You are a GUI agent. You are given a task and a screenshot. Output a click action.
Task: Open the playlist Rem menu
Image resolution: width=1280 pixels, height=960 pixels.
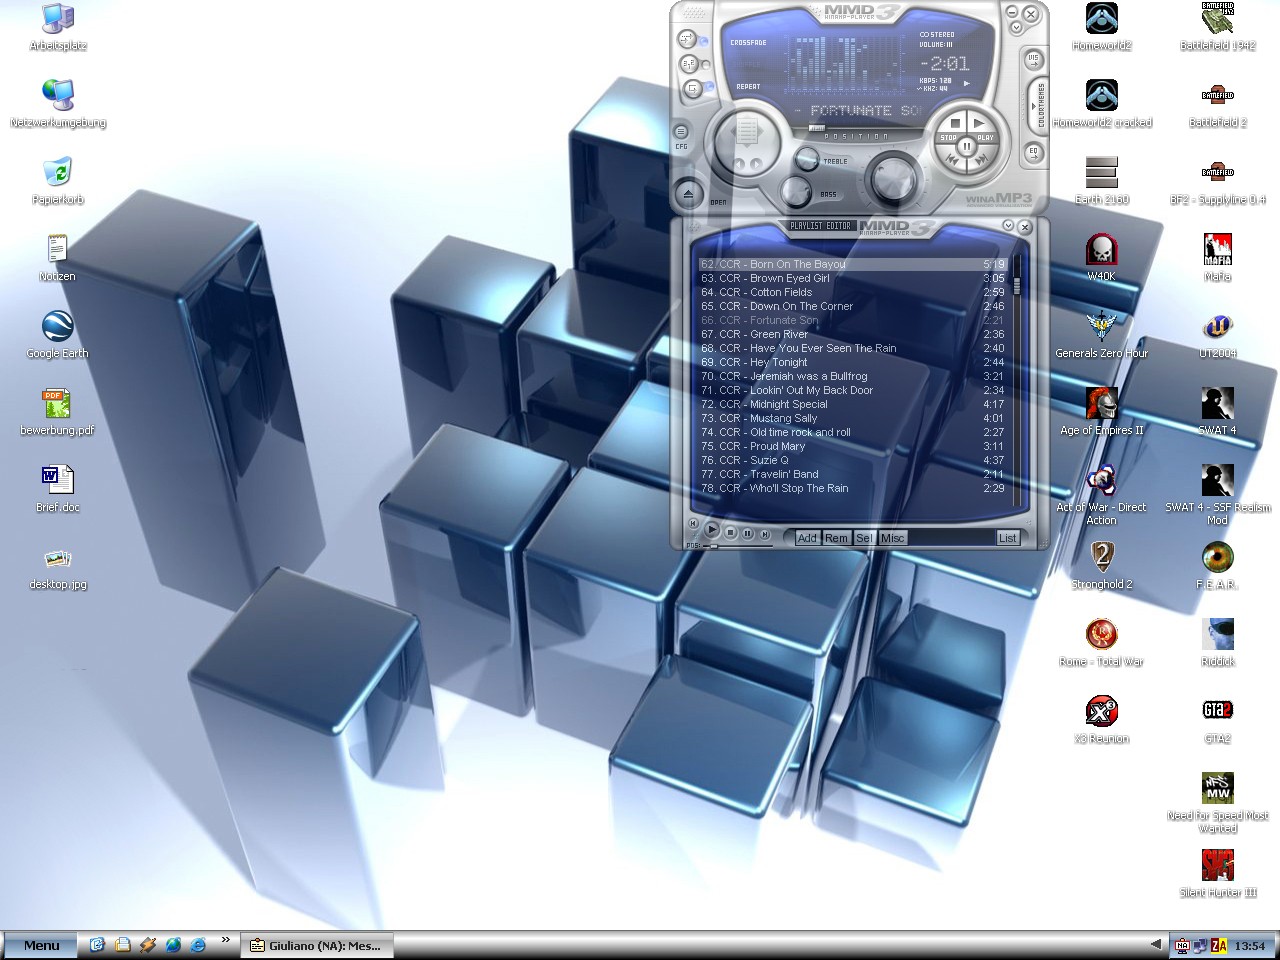pos(836,537)
